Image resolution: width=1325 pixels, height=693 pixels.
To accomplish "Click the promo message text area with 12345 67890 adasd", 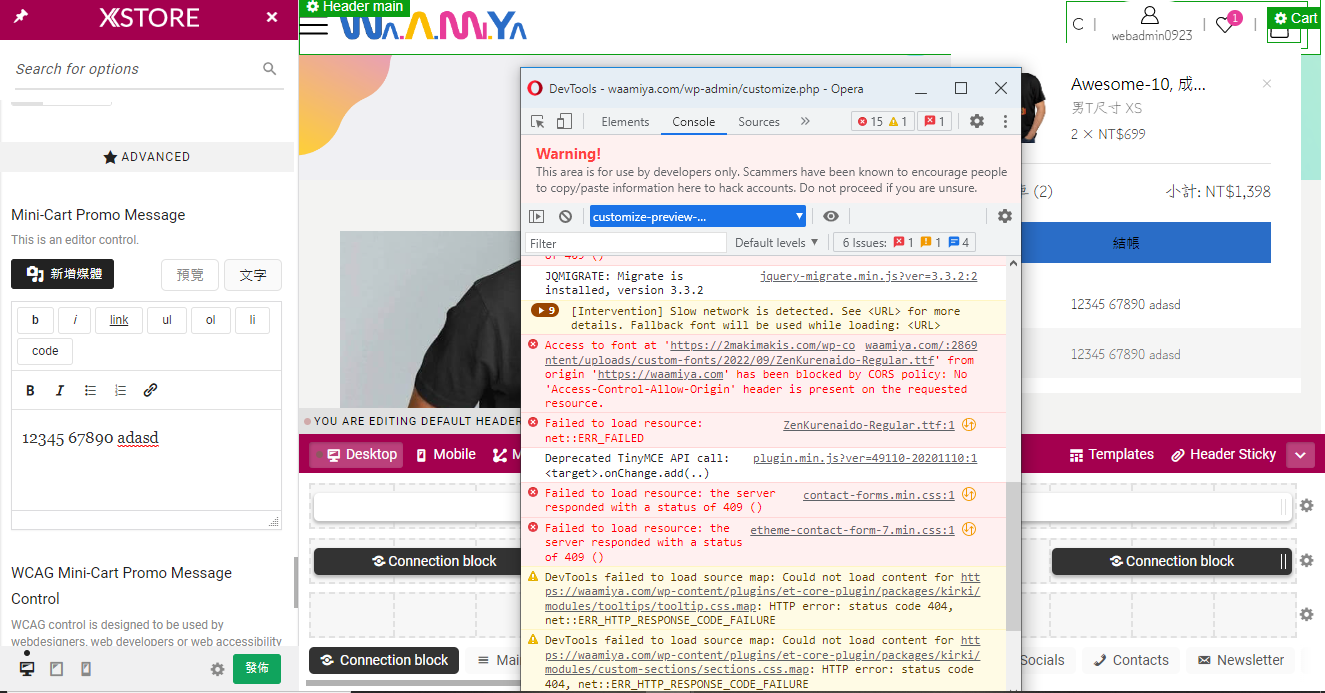I will 147,460.
